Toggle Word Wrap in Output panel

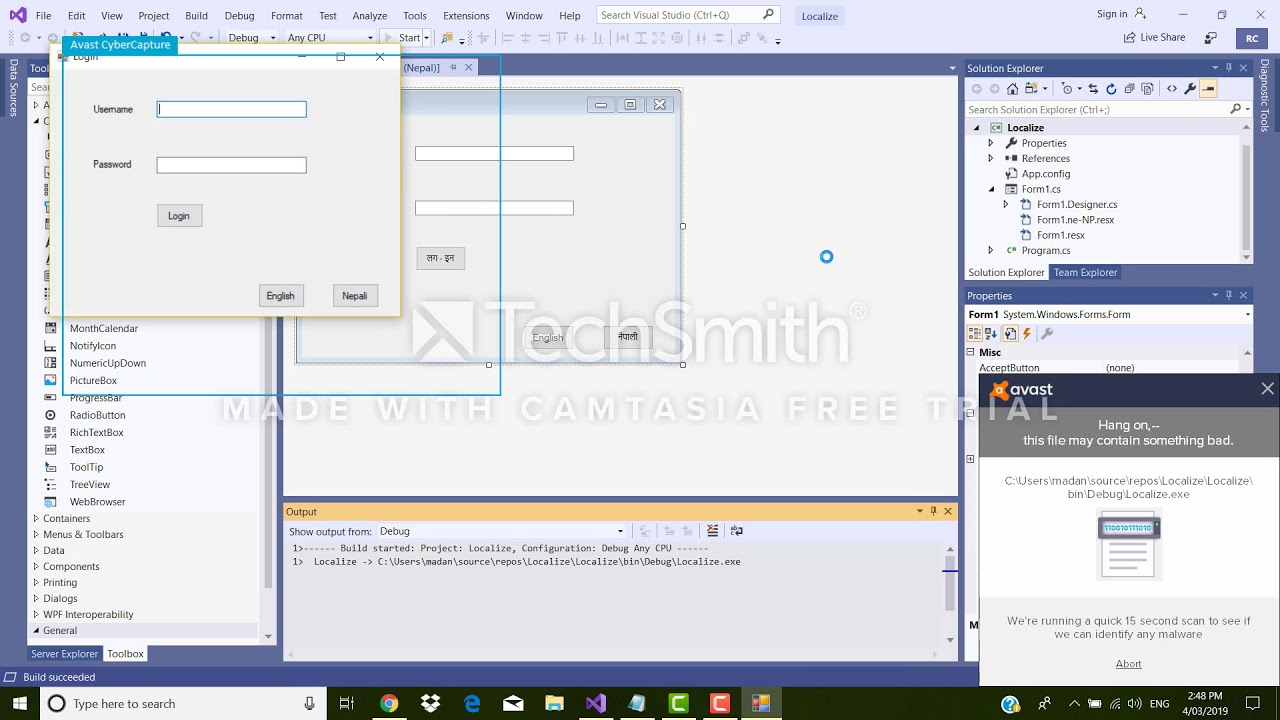tap(737, 531)
